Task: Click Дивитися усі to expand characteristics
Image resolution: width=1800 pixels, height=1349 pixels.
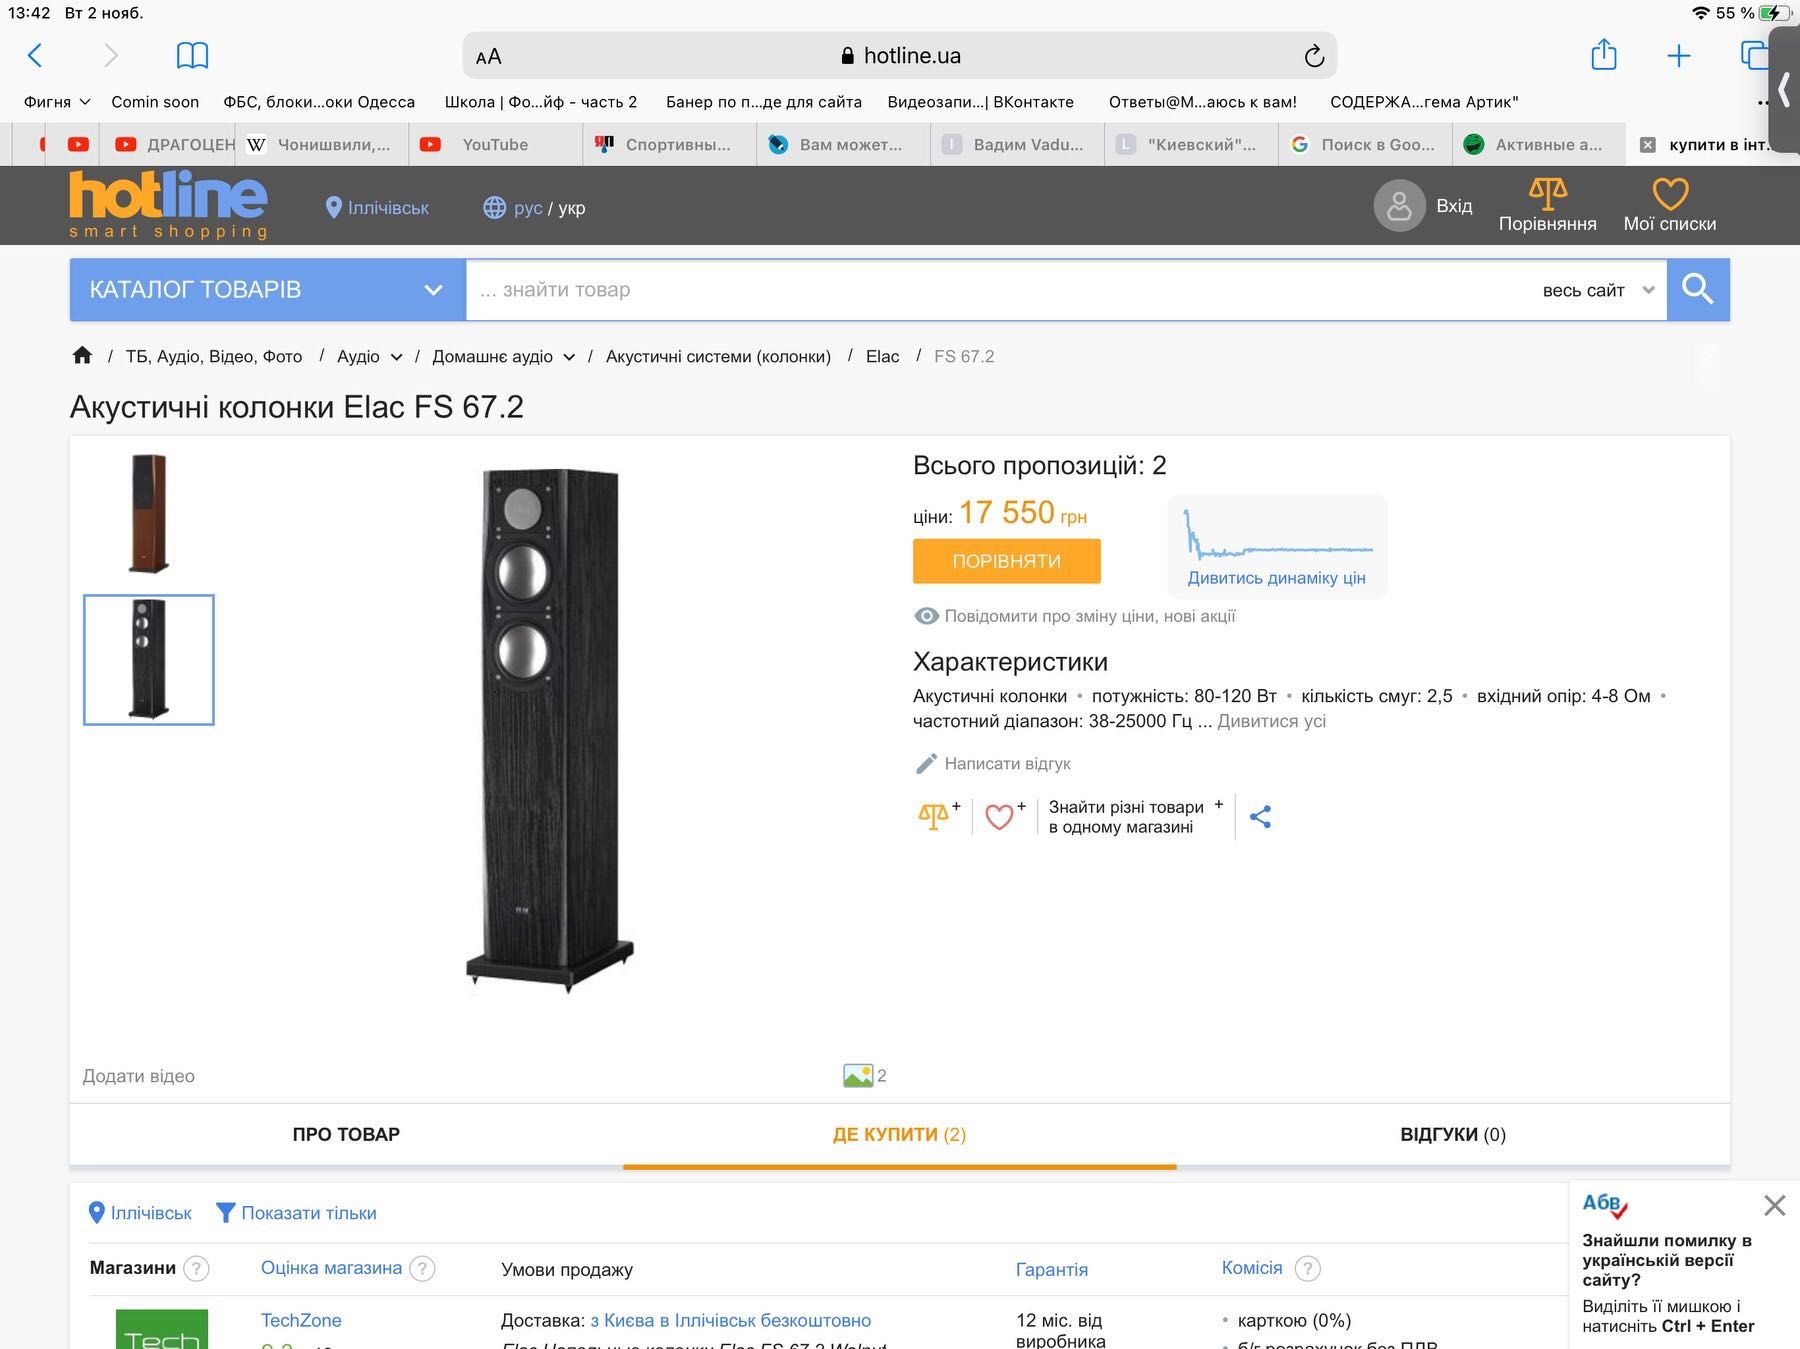Action: click(x=1271, y=721)
